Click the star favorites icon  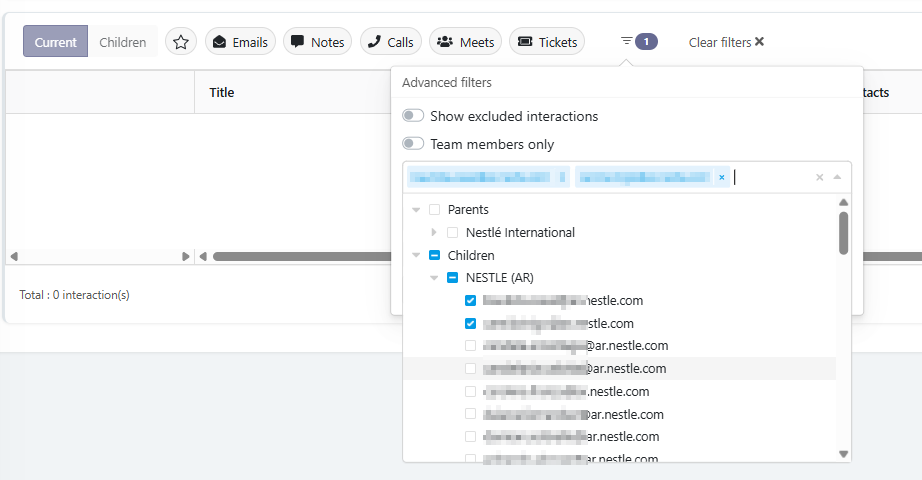coord(180,42)
